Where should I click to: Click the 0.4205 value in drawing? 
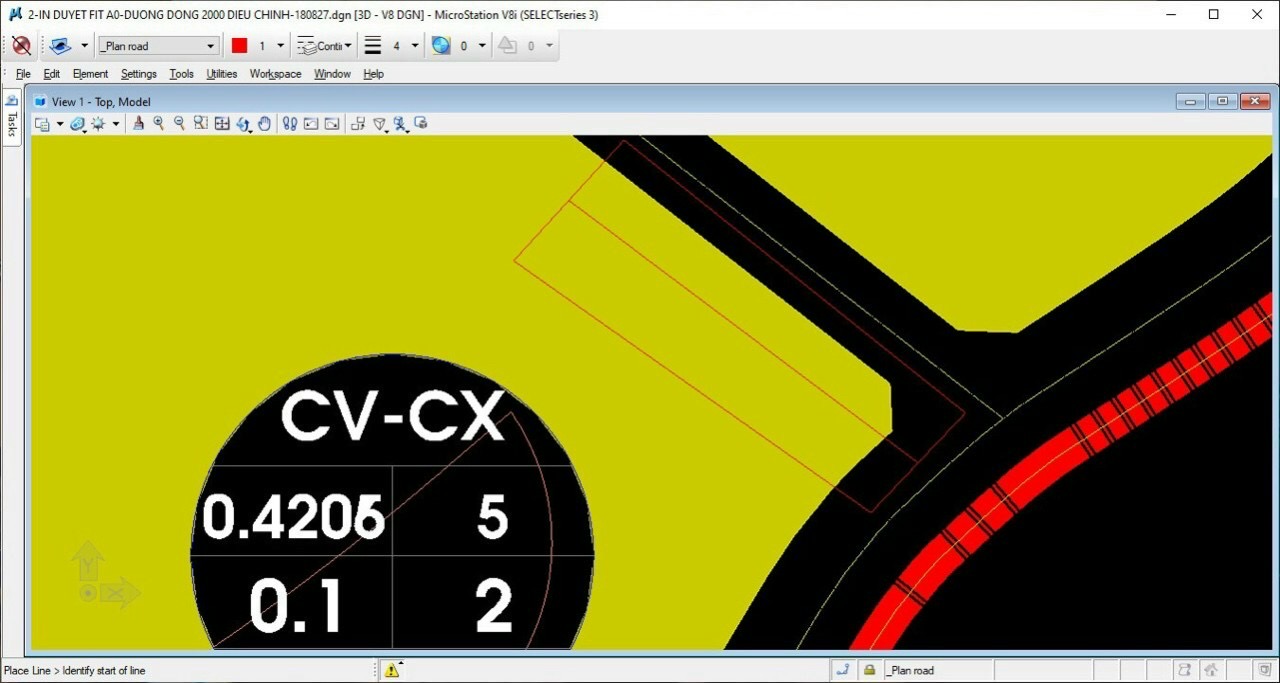(x=294, y=517)
